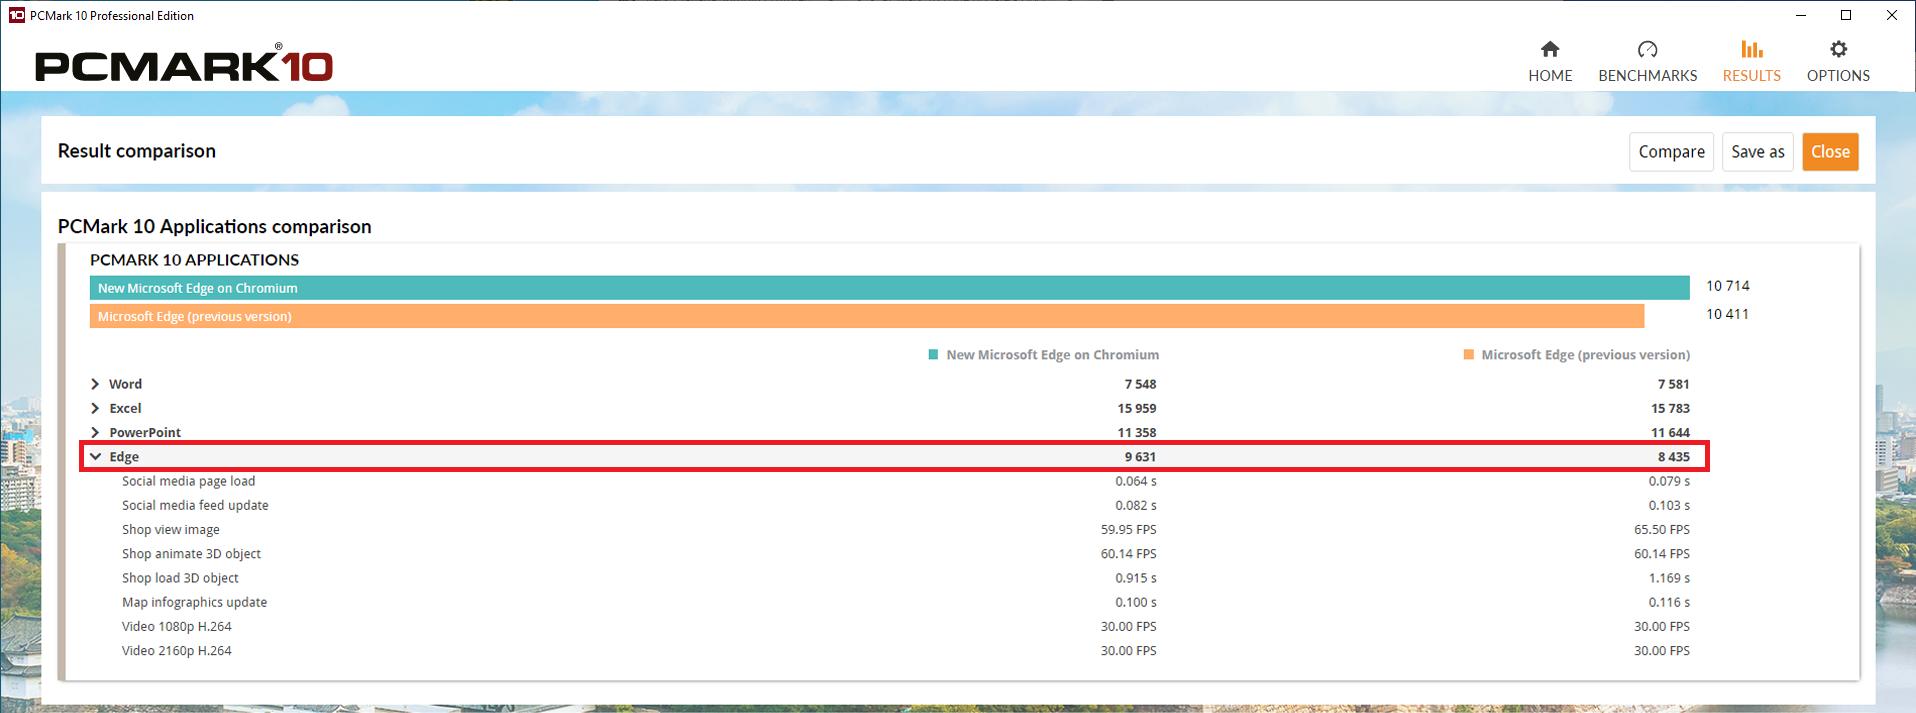Collapse the Edge results row
The height and width of the screenshot is (713, 1916).
95,457
